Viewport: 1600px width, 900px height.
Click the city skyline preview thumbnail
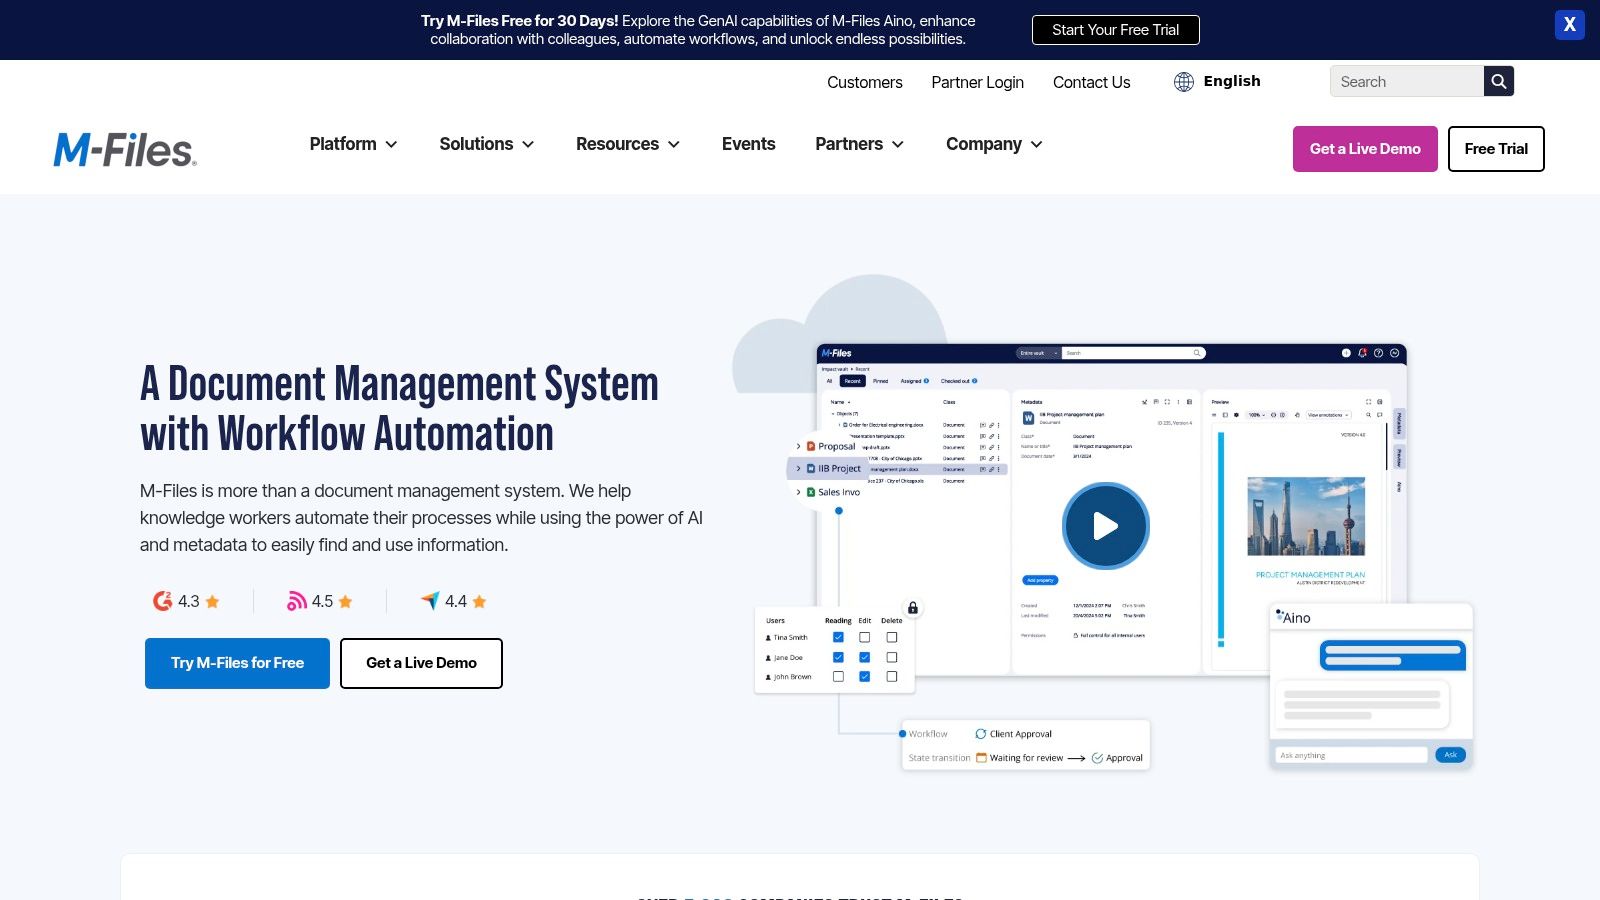tap(1306, 516)
